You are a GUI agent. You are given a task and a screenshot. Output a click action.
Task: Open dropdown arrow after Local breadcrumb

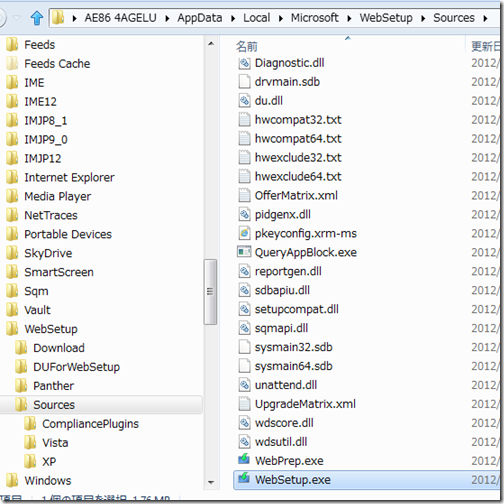pyautogui.click(x=281, y=18)
